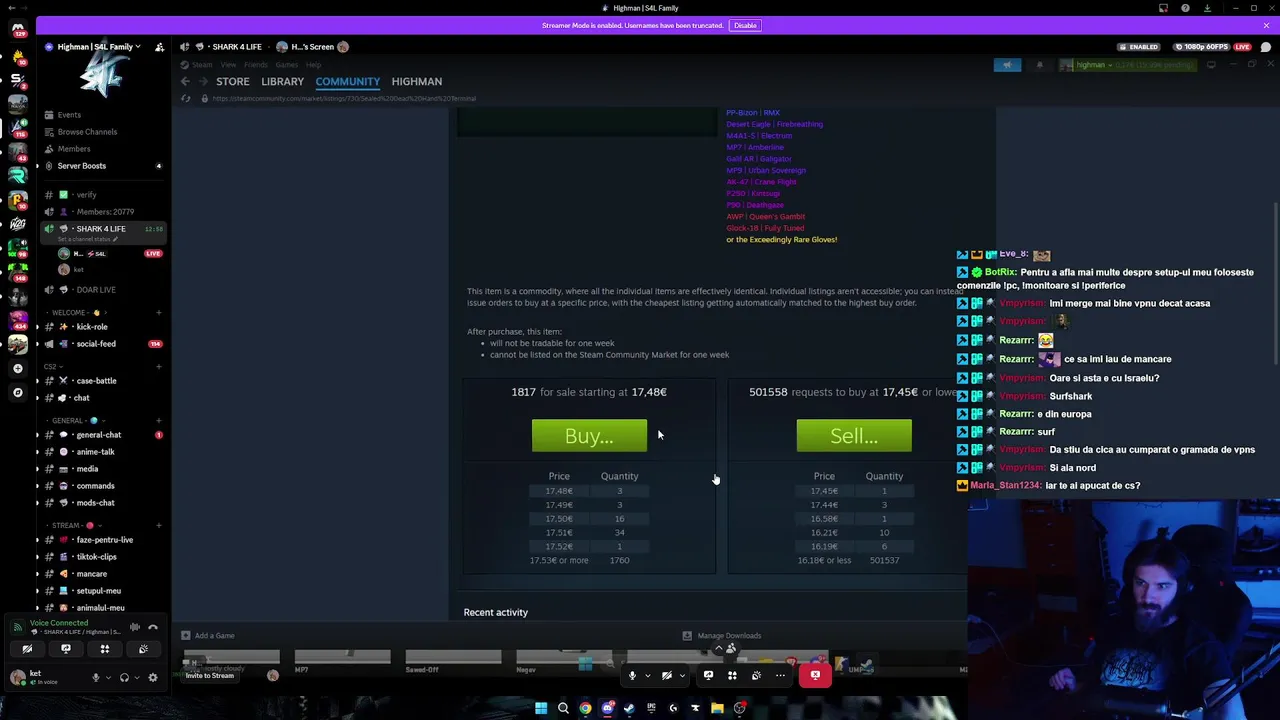Open Steam from the taskbar
The image size is (1280, 720).
629,708
